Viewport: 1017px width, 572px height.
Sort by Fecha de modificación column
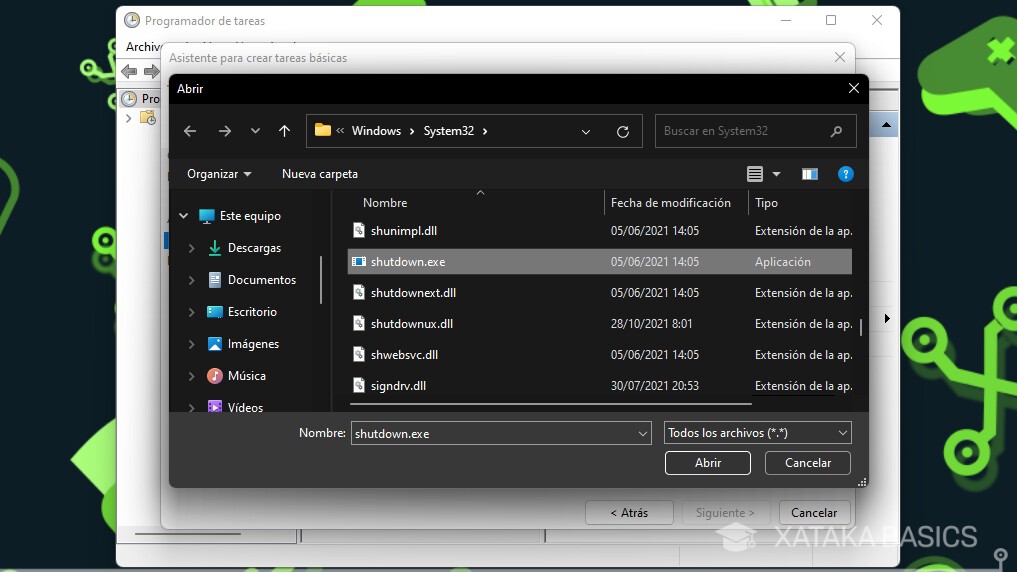point(670,203)
